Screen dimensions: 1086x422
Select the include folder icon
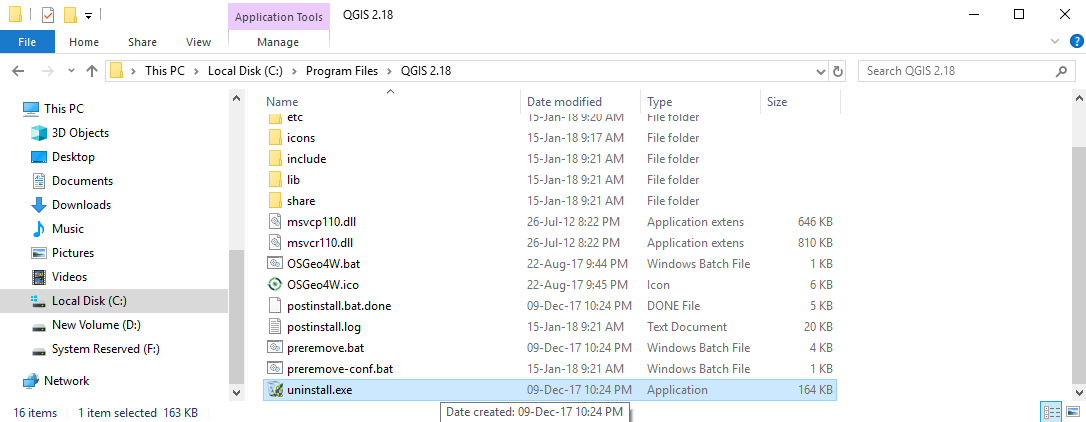click(x=275, y=159)
